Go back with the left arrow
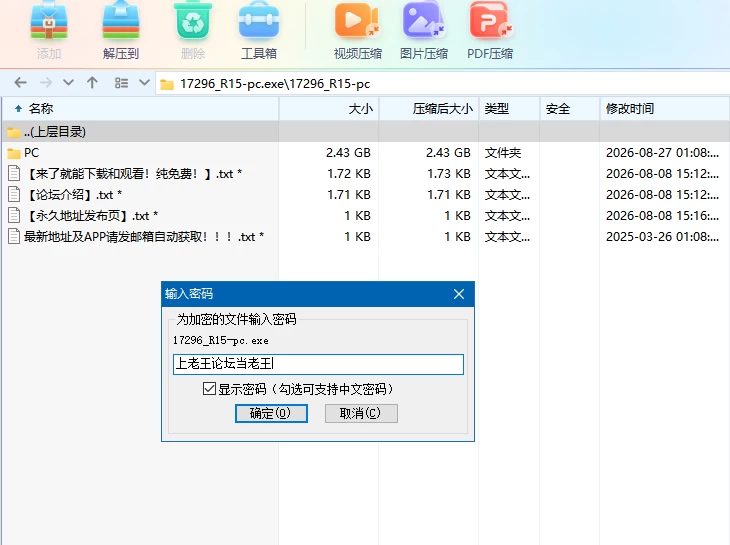The image size is (730, 545). point(20,83)
